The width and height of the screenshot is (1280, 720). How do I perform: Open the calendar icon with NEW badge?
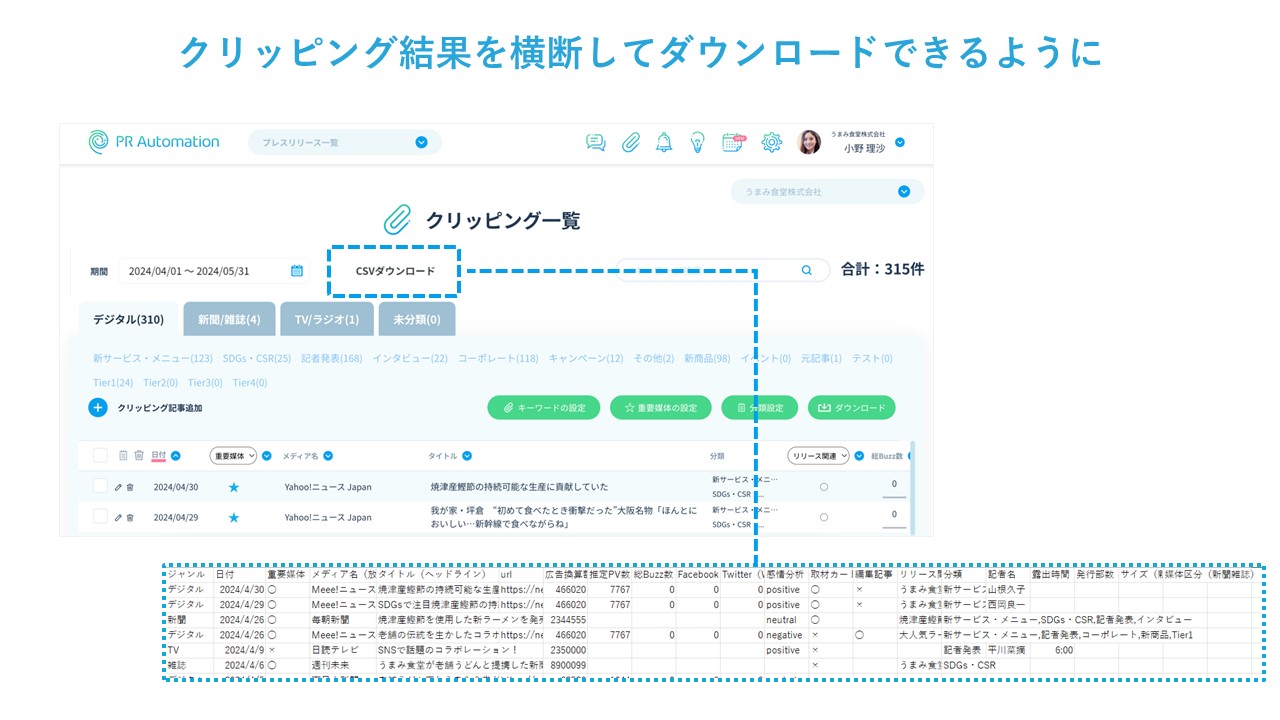pyautogui.click(x=733, y=142)
